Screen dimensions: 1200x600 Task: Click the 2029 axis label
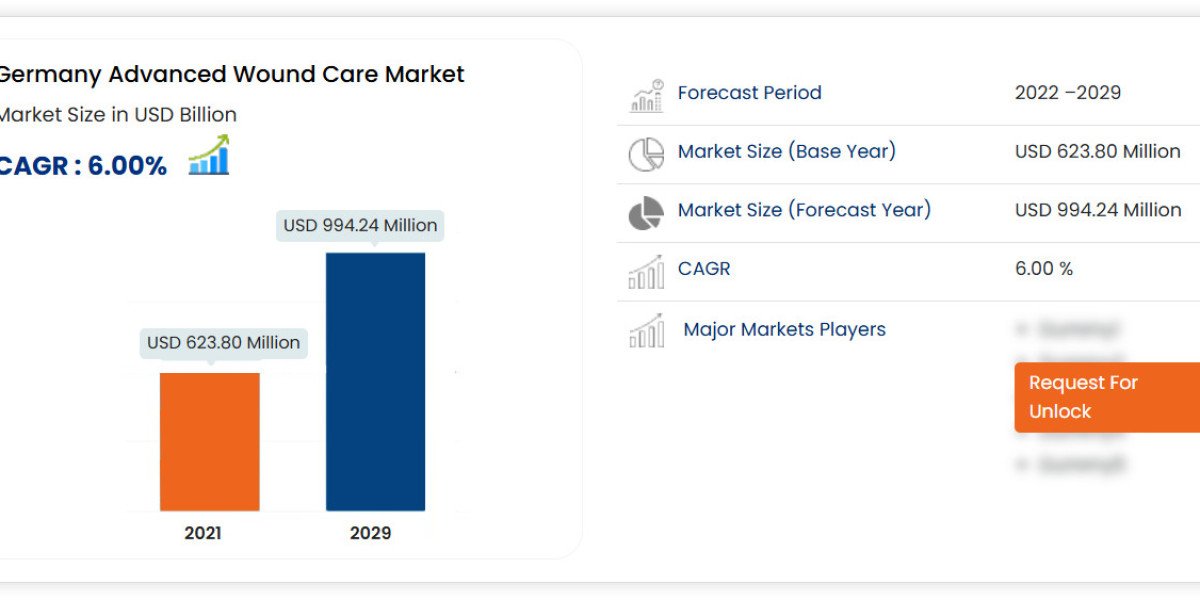(x=370, y=533)
